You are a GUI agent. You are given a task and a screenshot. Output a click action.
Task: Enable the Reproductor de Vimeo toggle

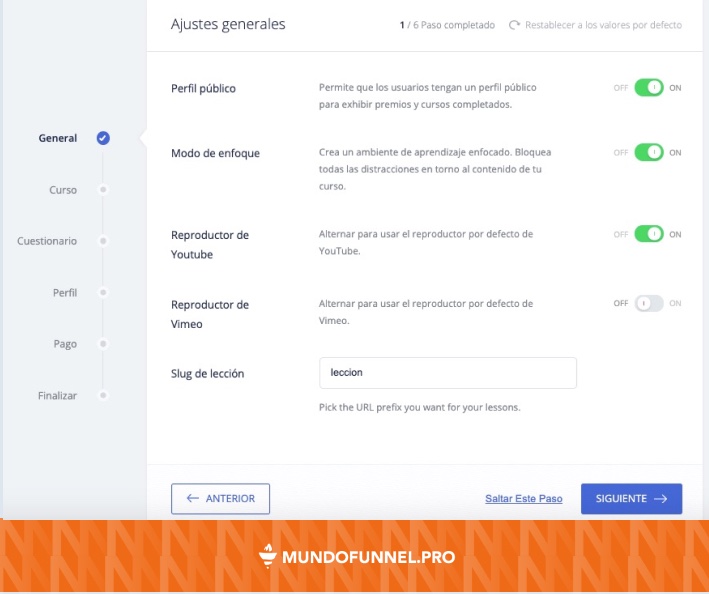[648, 303]
